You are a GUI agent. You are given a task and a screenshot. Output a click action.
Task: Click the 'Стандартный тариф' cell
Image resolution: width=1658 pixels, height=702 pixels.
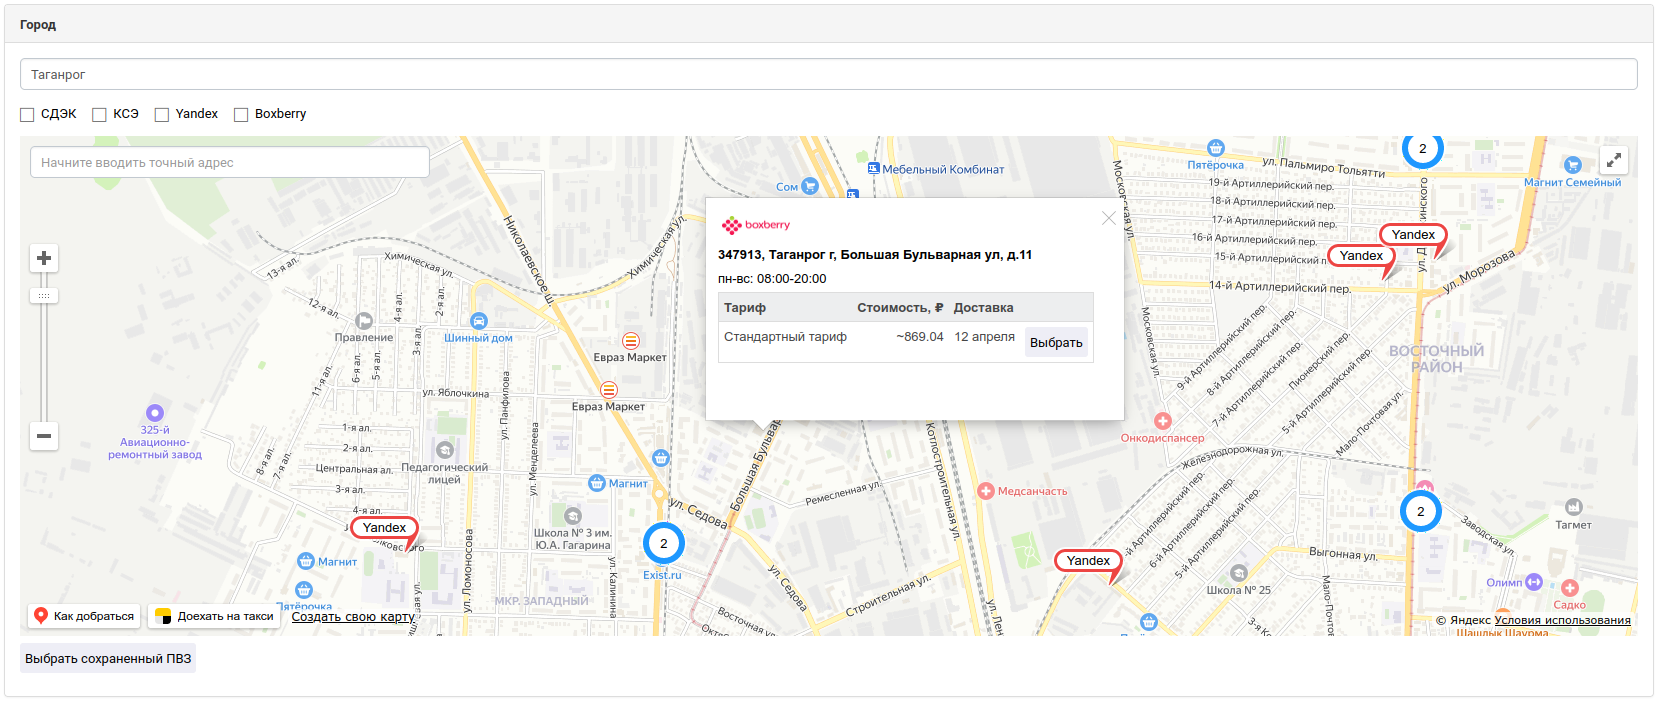(x=785, y=337)
